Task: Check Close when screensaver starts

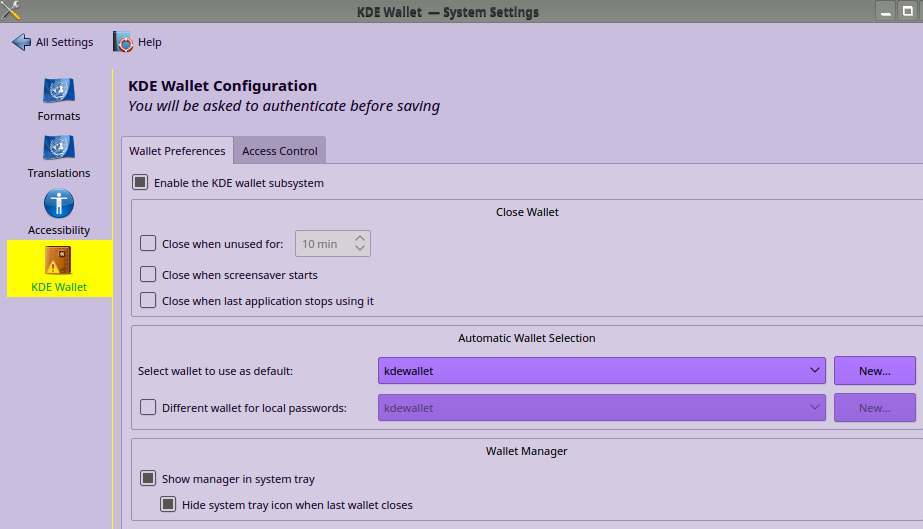Action: coord(148,274)
